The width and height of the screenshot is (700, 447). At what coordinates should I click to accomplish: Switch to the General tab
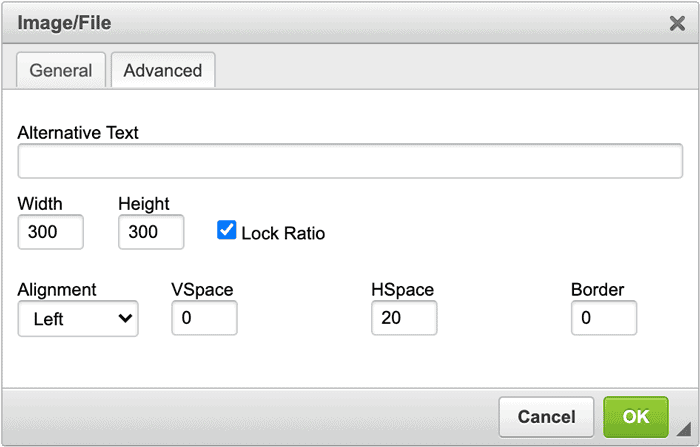tap(61, 71)
